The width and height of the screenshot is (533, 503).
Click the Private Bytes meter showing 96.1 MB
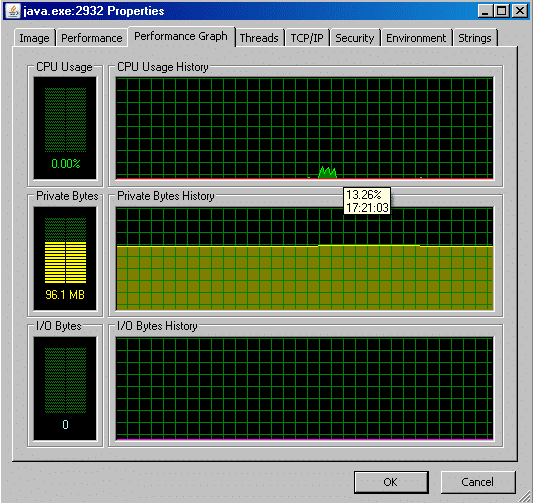tap(65, 258)
